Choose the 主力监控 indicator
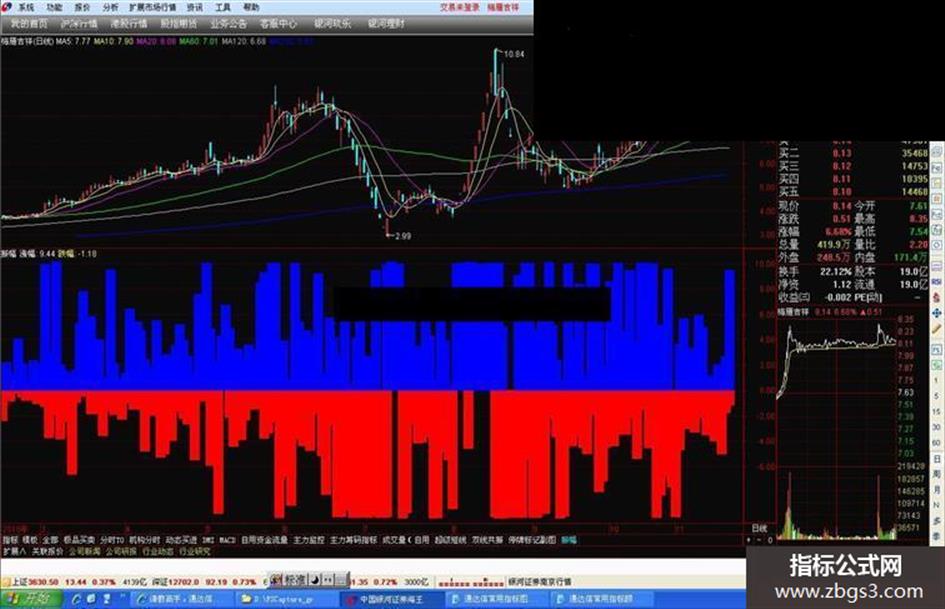 309,540
